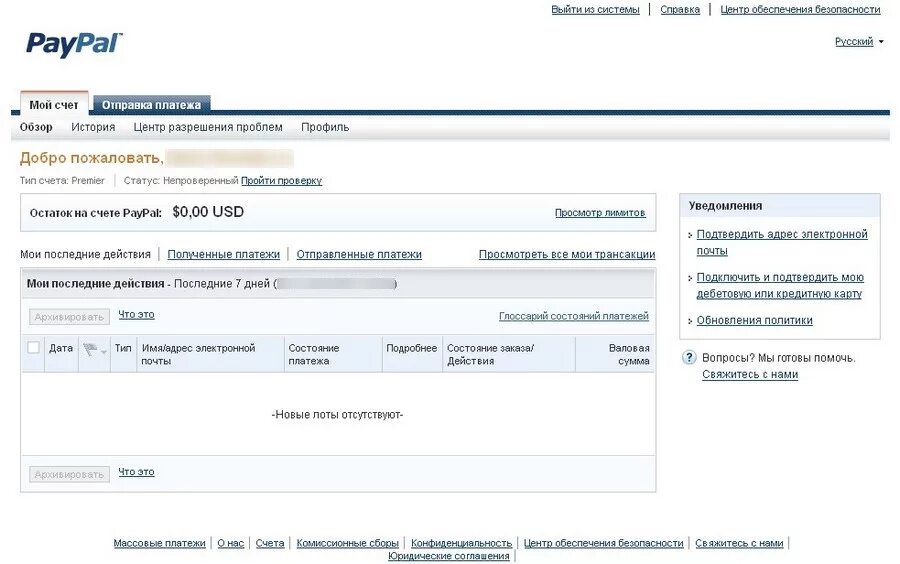This screenshot has height=564, width=900.
Task: Click Просмотреть все мои трансакции
Action: click(x=567, y=254)
